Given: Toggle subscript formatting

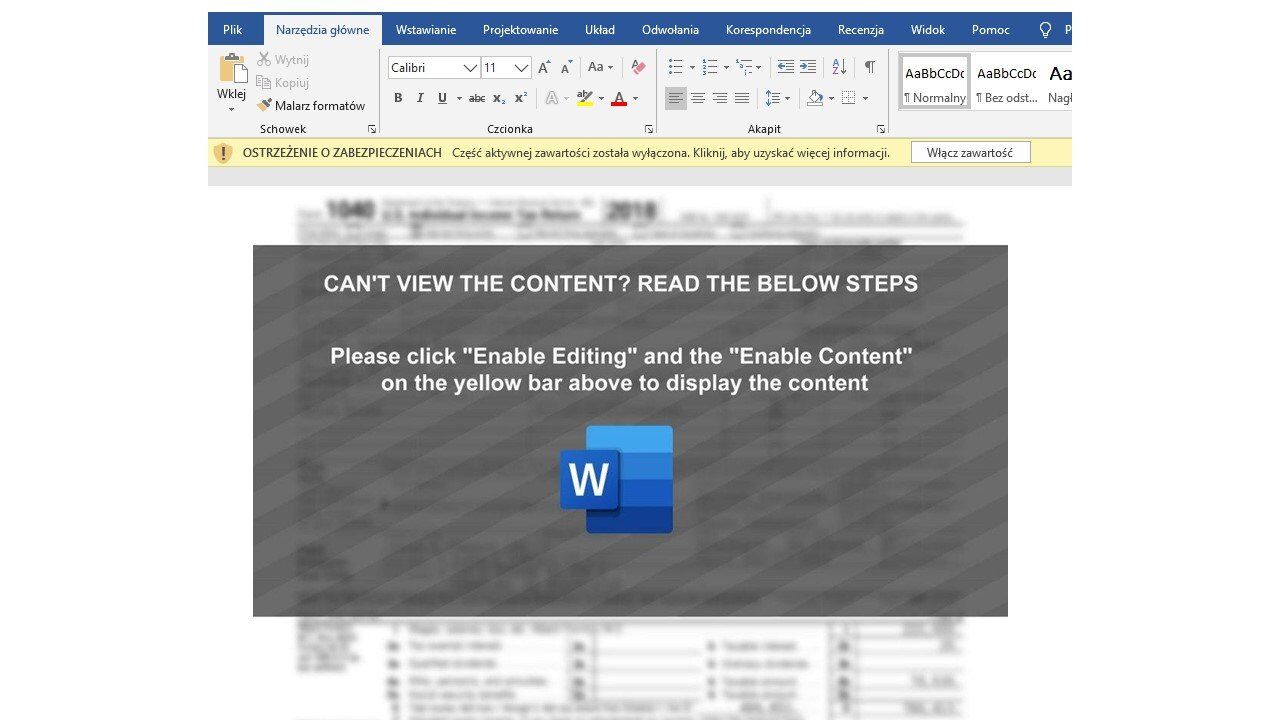Looking at the screenshot, I should 499,98.
